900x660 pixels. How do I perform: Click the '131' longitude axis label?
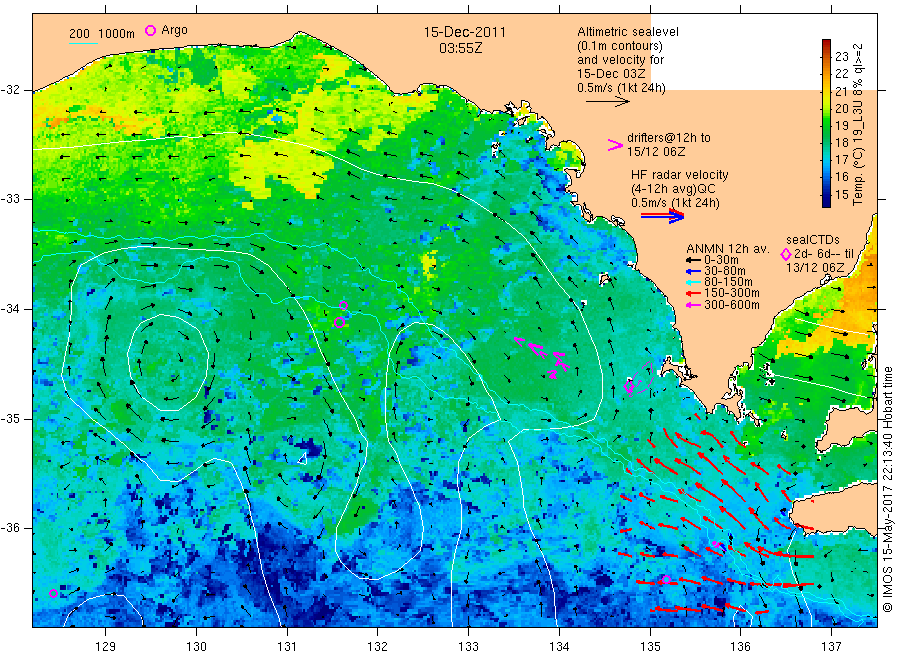point(287,647)
